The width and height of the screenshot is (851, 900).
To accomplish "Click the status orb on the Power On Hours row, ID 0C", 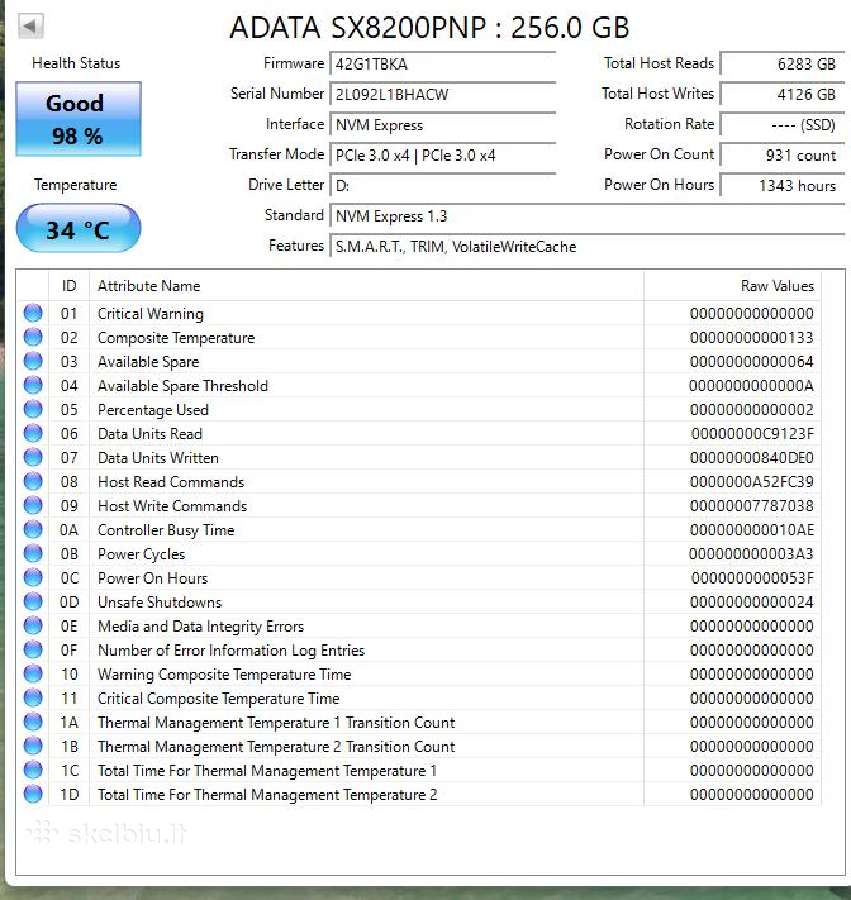I will pyautogui.click(x=33, y=577).
